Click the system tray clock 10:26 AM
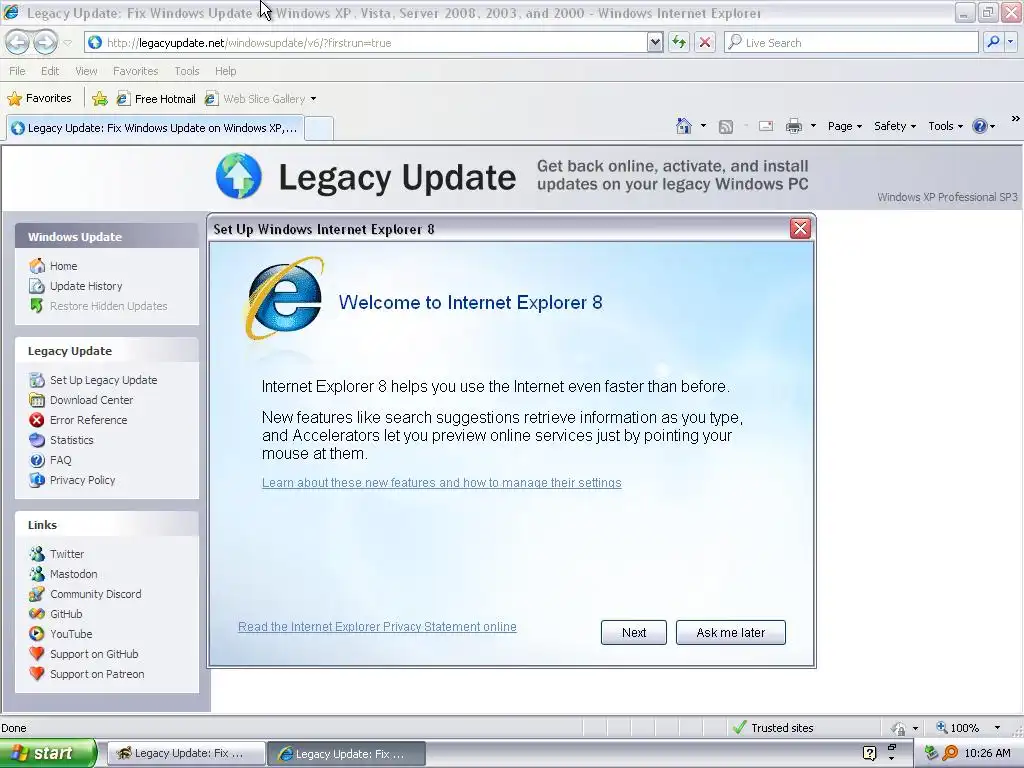Viewport: 1024px width, 768px height. (987, 753)
